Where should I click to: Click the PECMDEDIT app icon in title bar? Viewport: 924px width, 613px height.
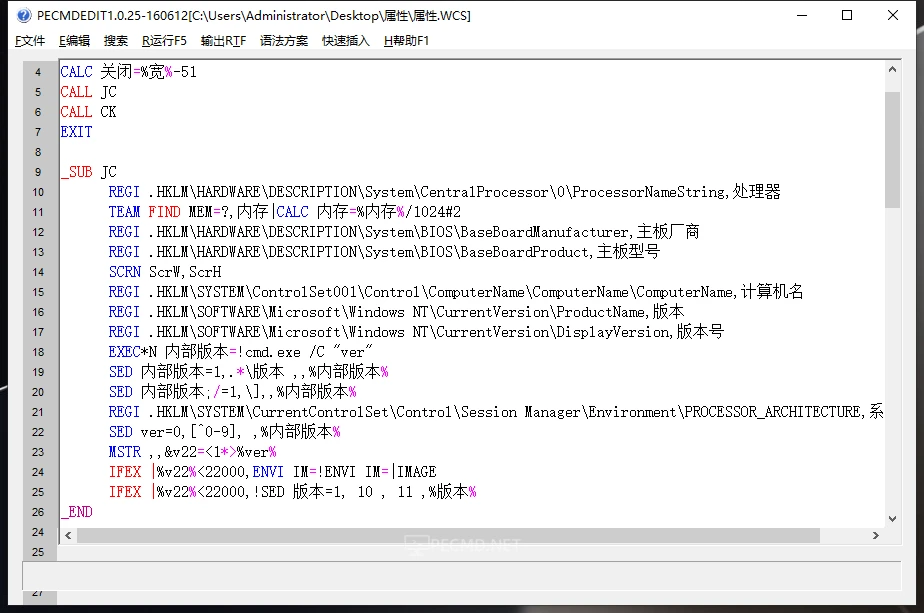click(x=24, y=15)
